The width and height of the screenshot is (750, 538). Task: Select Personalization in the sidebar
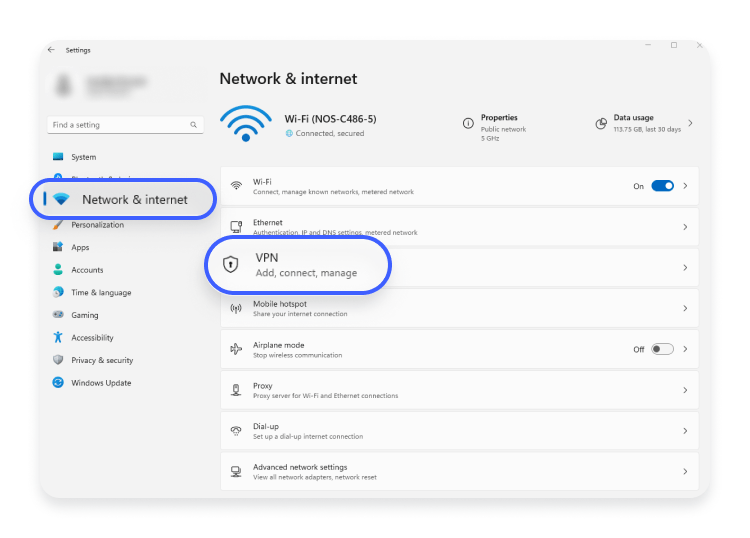click(x=98, y=225)
